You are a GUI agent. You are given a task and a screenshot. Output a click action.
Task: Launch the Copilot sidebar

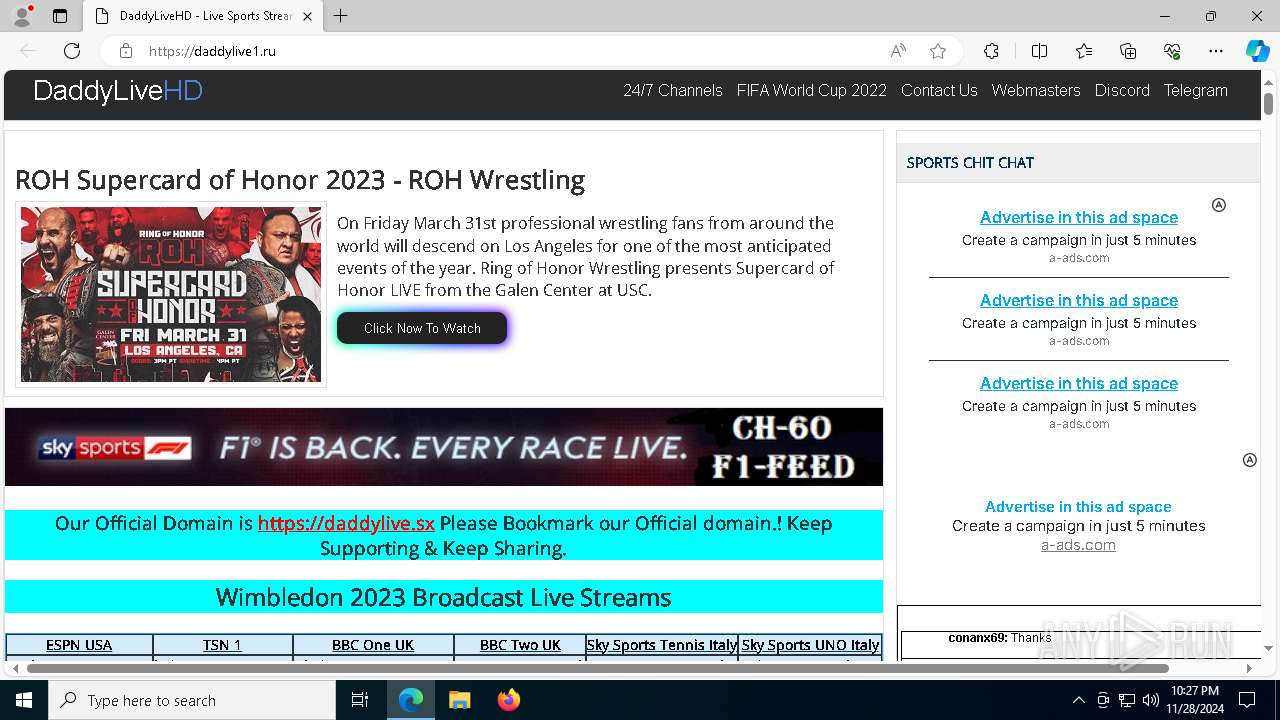pos(1257,51)
